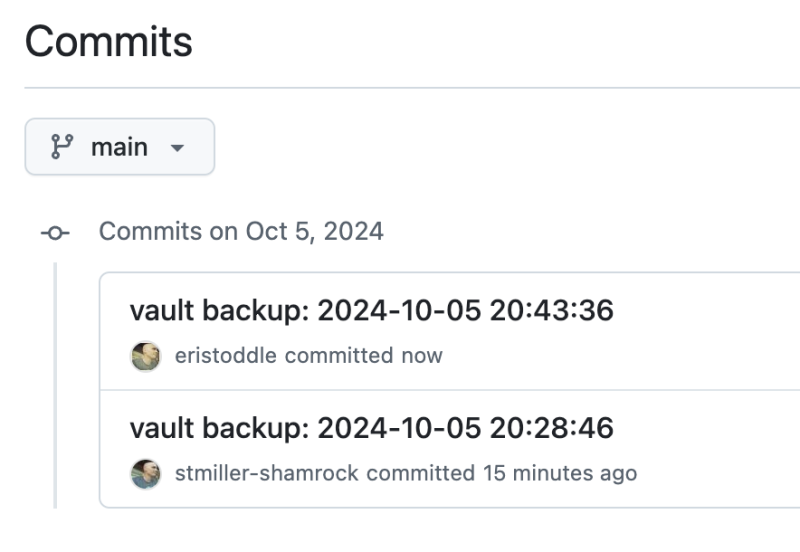The image size is (800, 552).
Task: Click the Commits page heading
Action: 108,42
